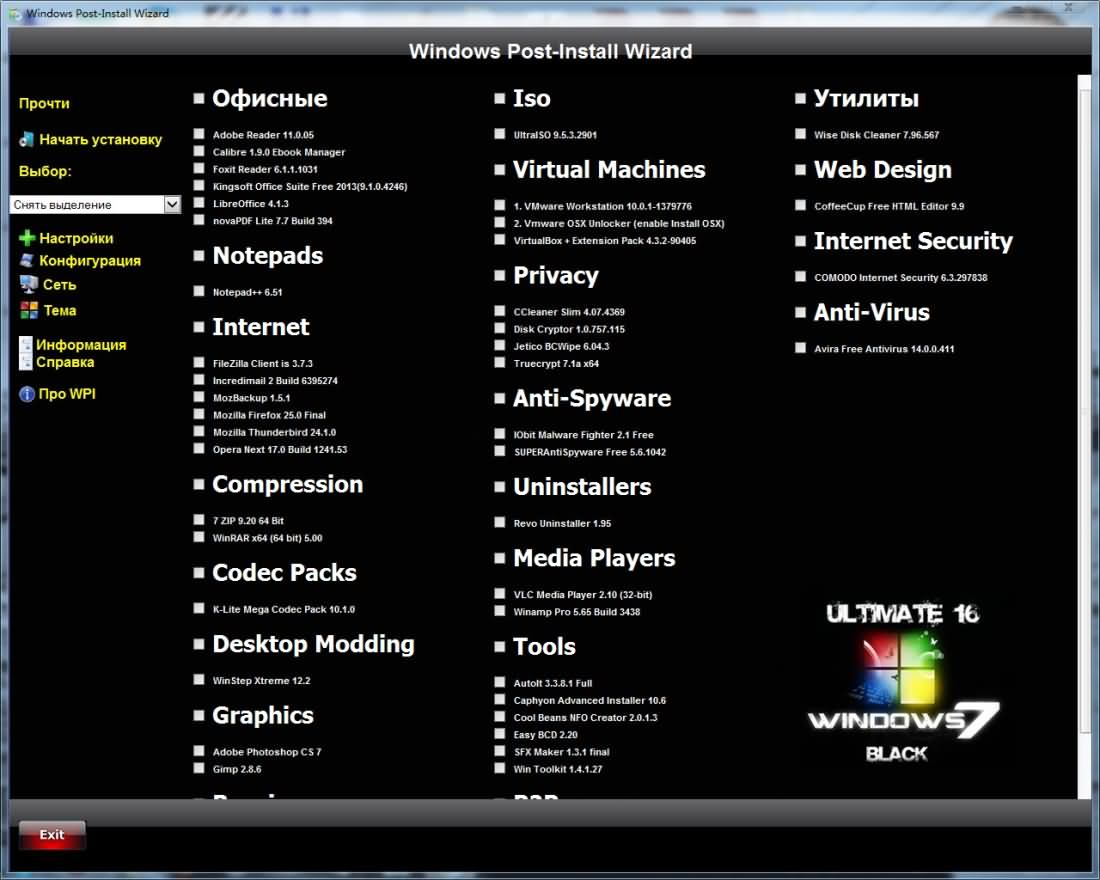Check Win Toolkit 1.4.1.27
Viewport: 1100px width, 880px height.
pyautogui.click(x=499, y=768)
